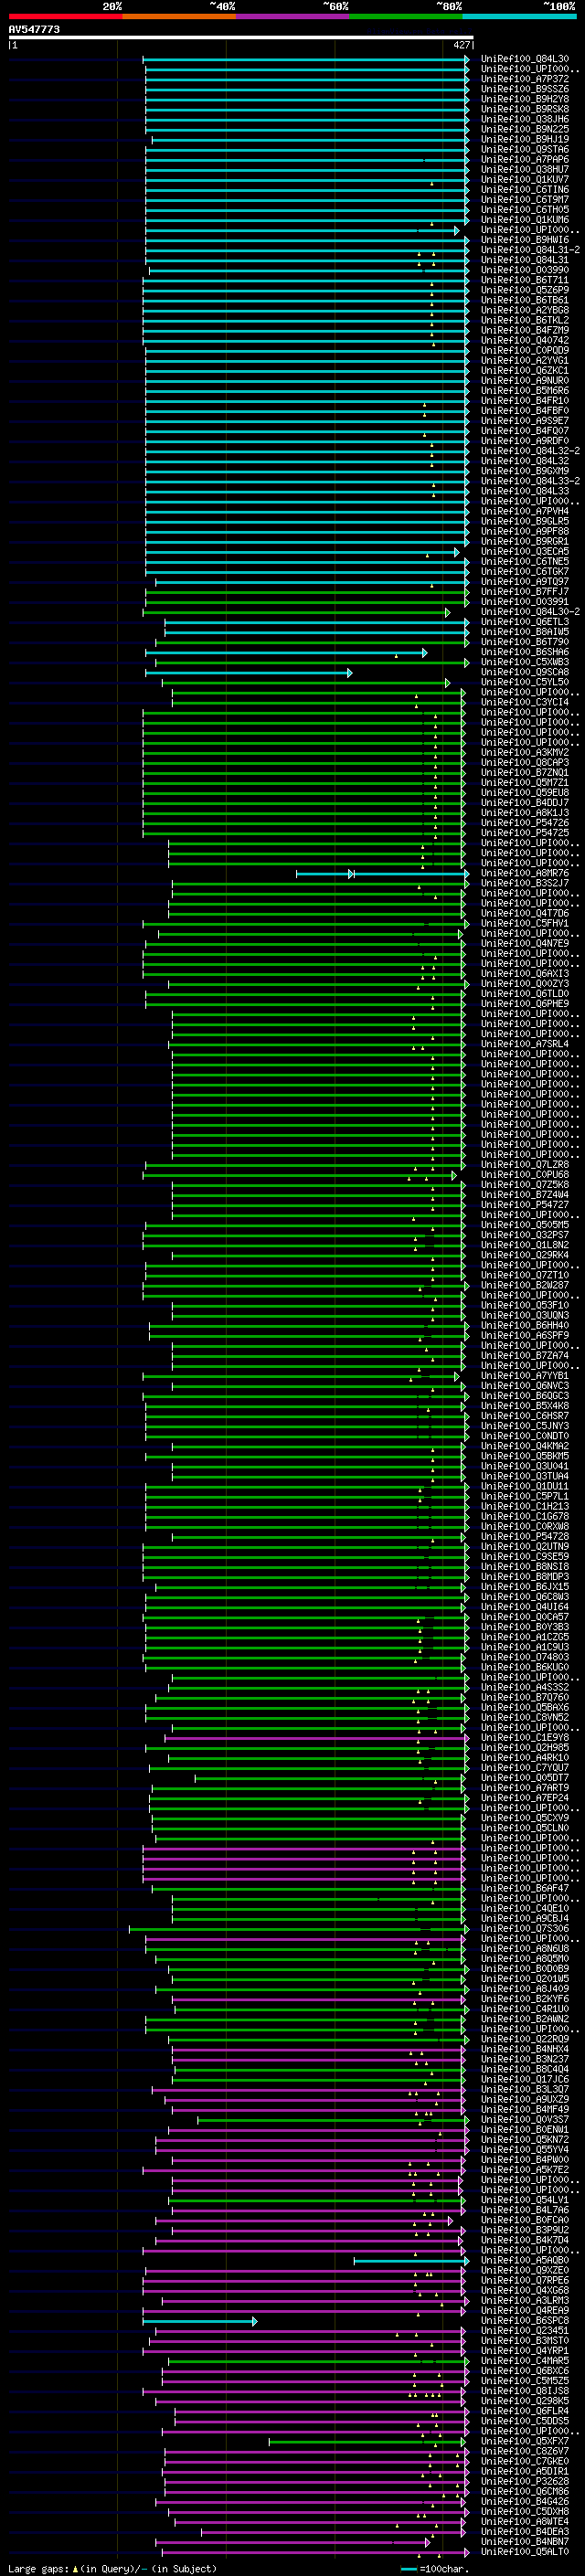Viewport: 585px width, 2576px height.
Task: Click the UniRef100_O03991 label
Action: point(525,602)
